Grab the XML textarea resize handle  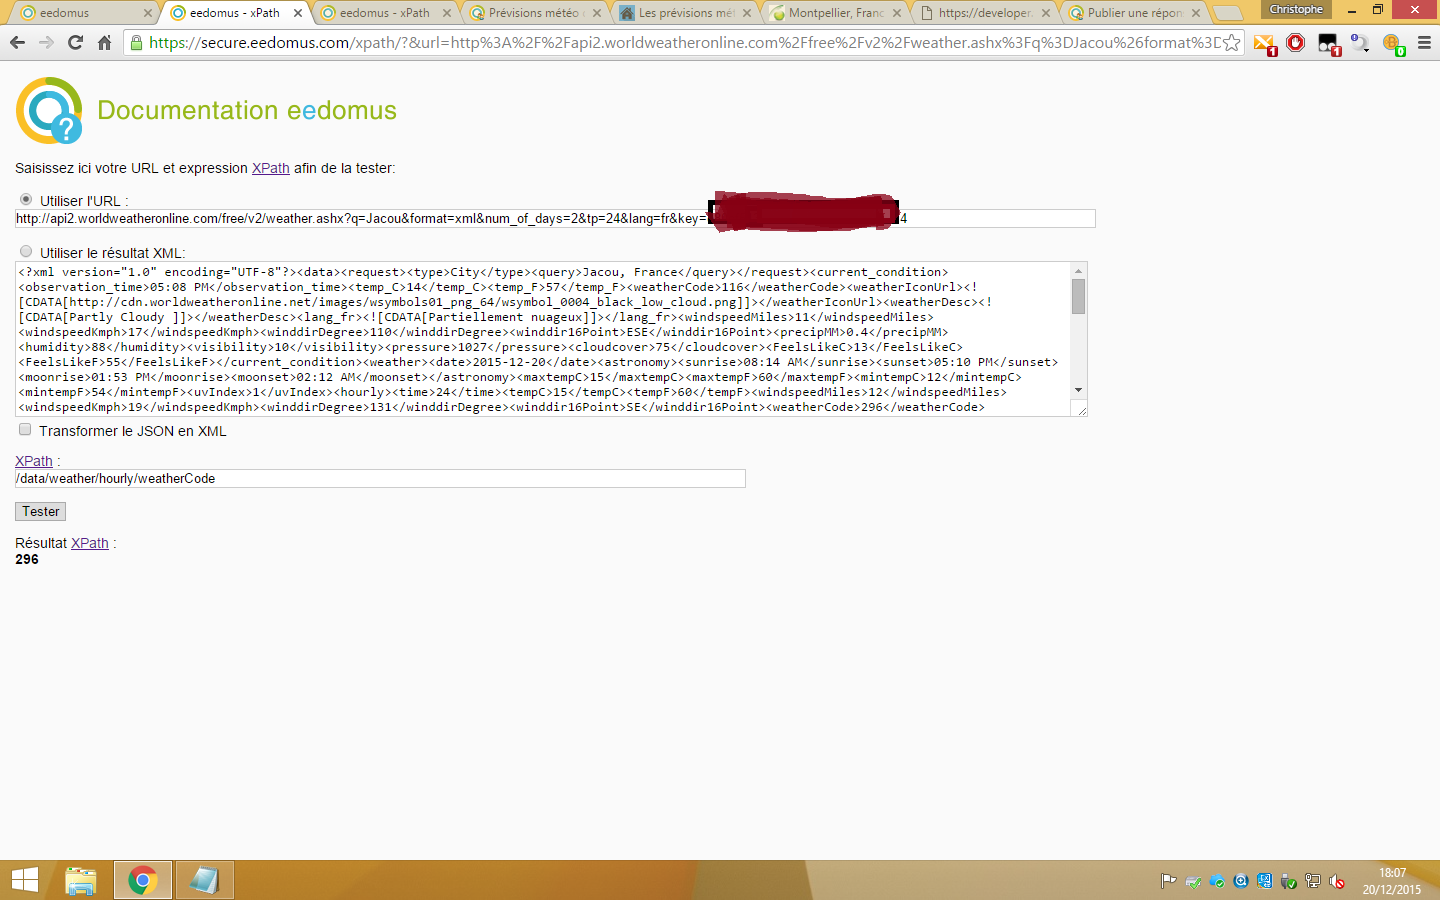point(1081,409)
